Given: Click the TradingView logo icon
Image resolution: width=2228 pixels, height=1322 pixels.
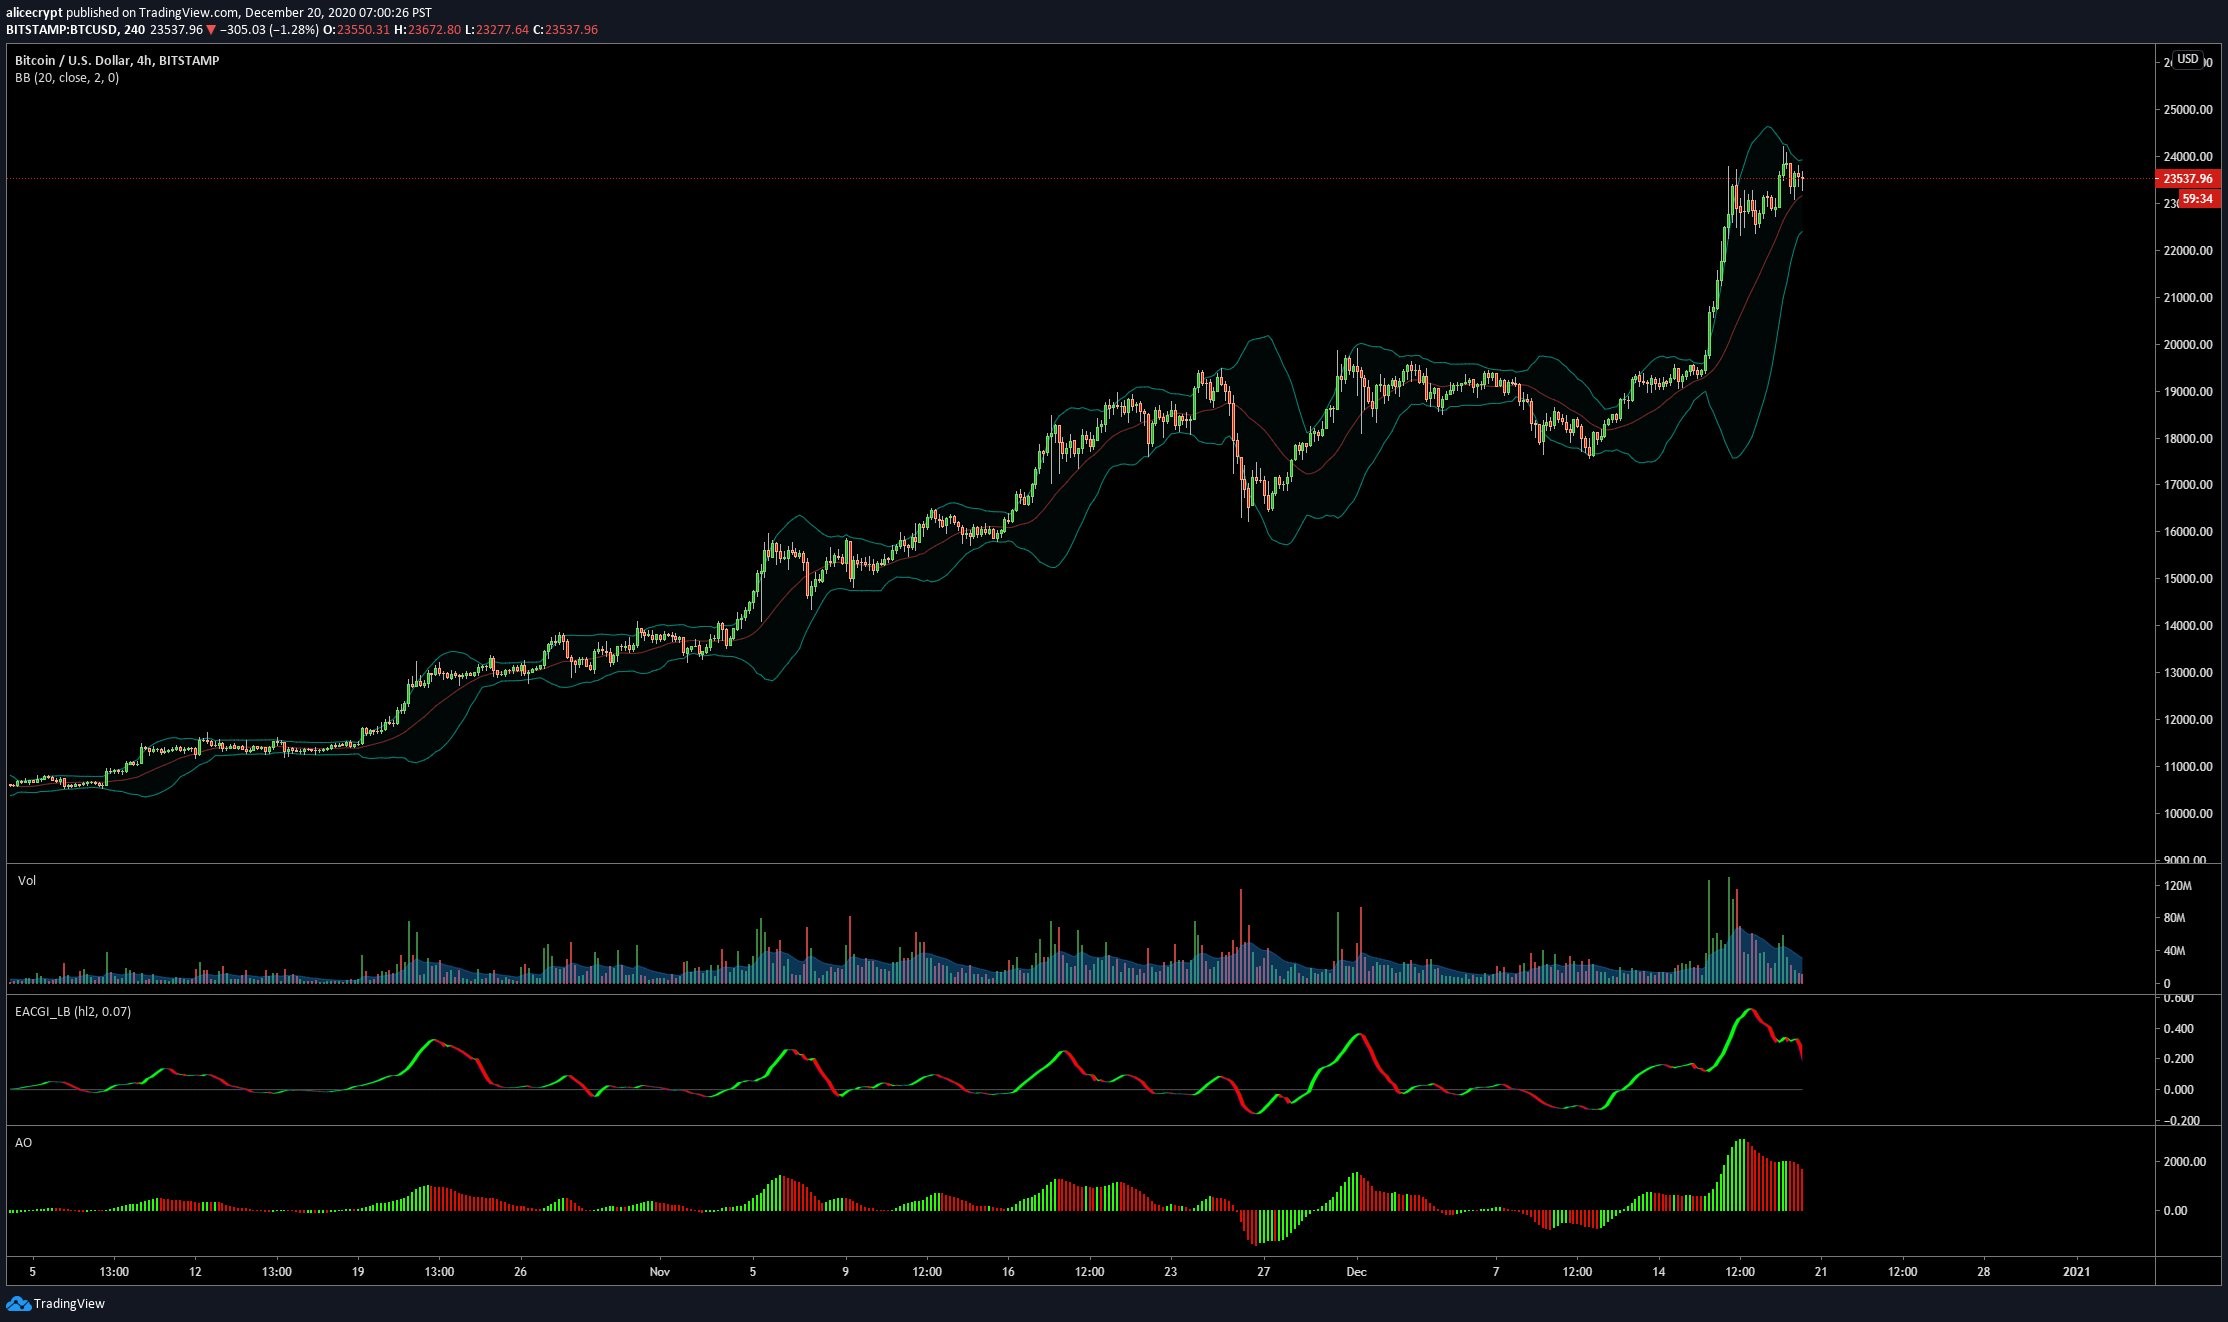Looking at the screenshot, I should point(18,1303).
